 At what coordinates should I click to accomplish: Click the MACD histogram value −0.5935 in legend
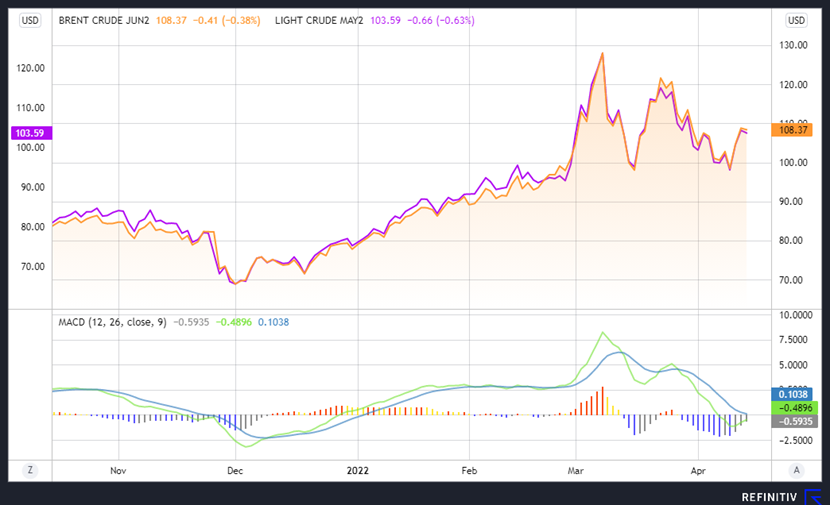point(191,322)
